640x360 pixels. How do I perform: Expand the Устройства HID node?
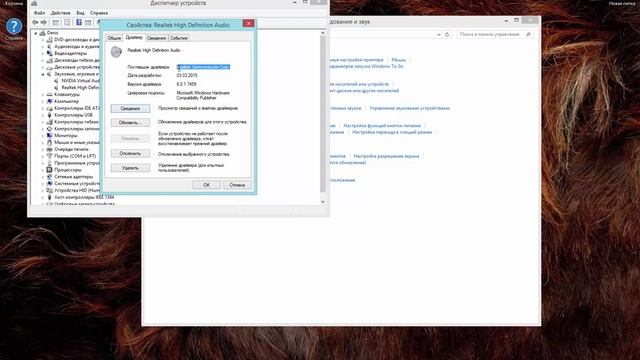click(x=42, y=191)
